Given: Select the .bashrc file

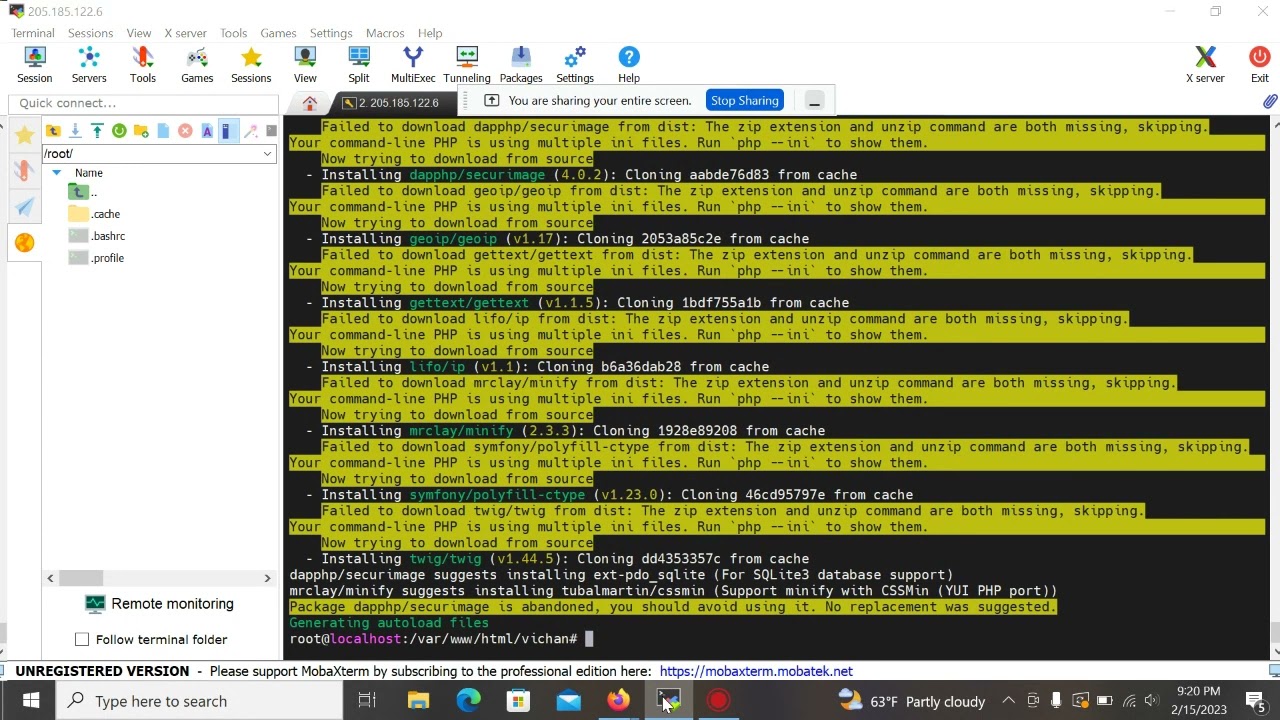Looking at the screenshot, I should pos(97,236).
